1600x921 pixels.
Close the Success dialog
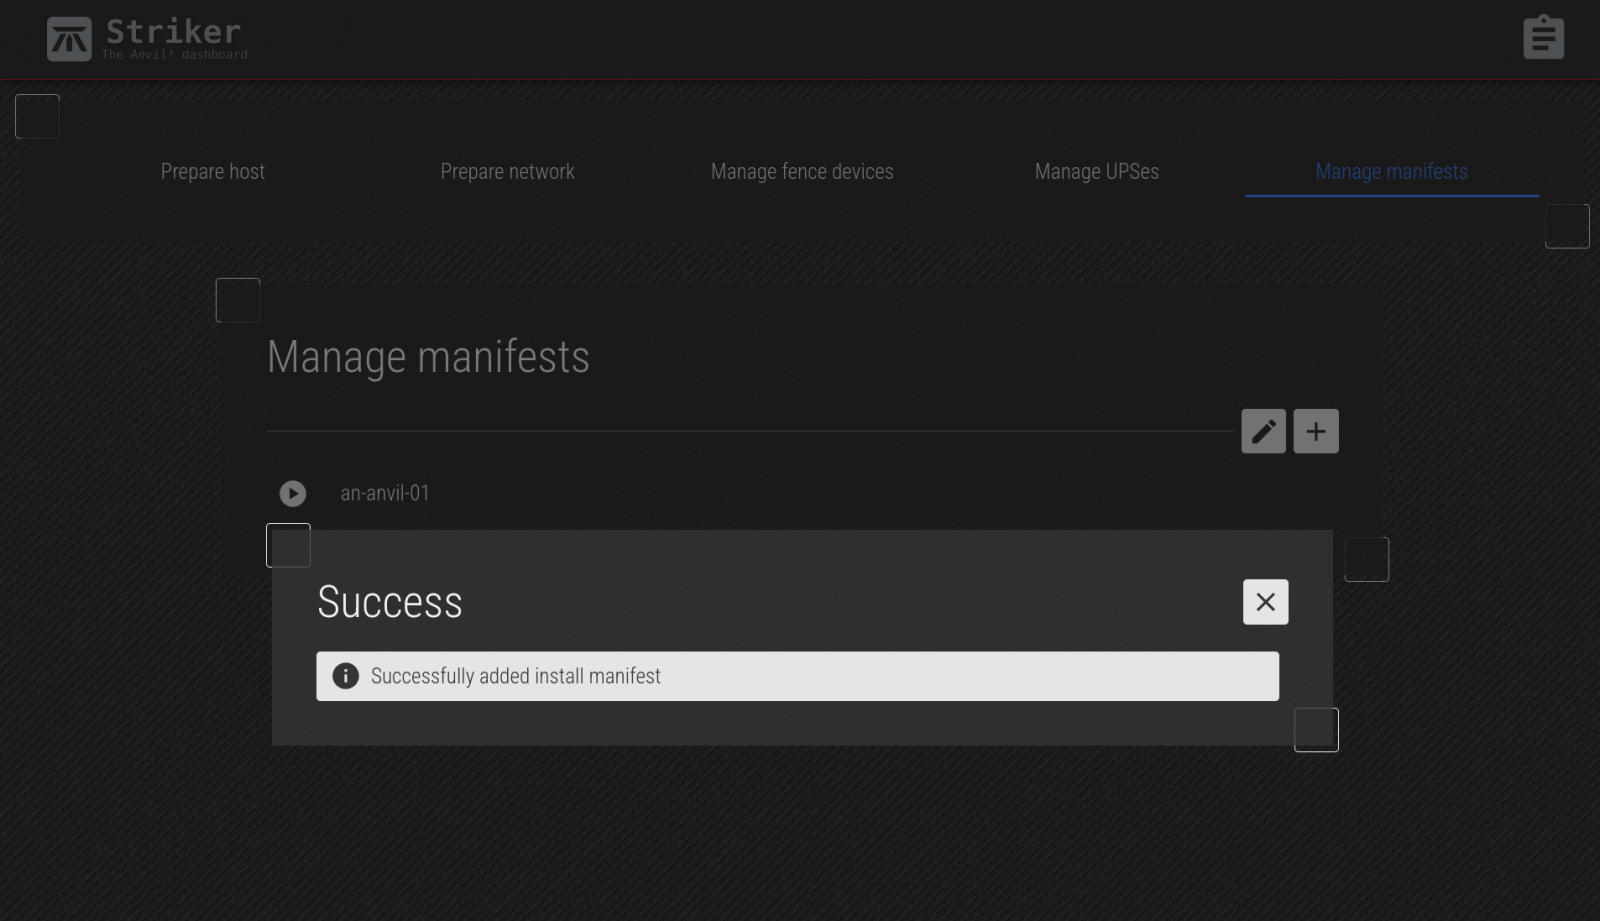click(1265, 602)
